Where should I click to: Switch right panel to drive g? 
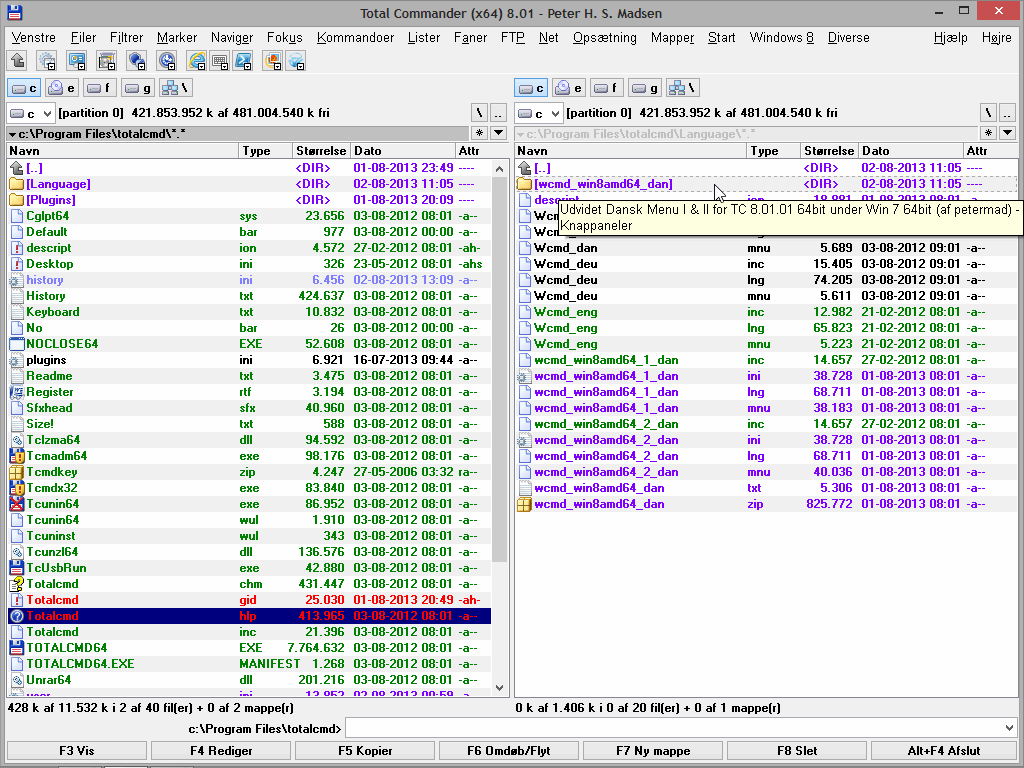(645, 88)
